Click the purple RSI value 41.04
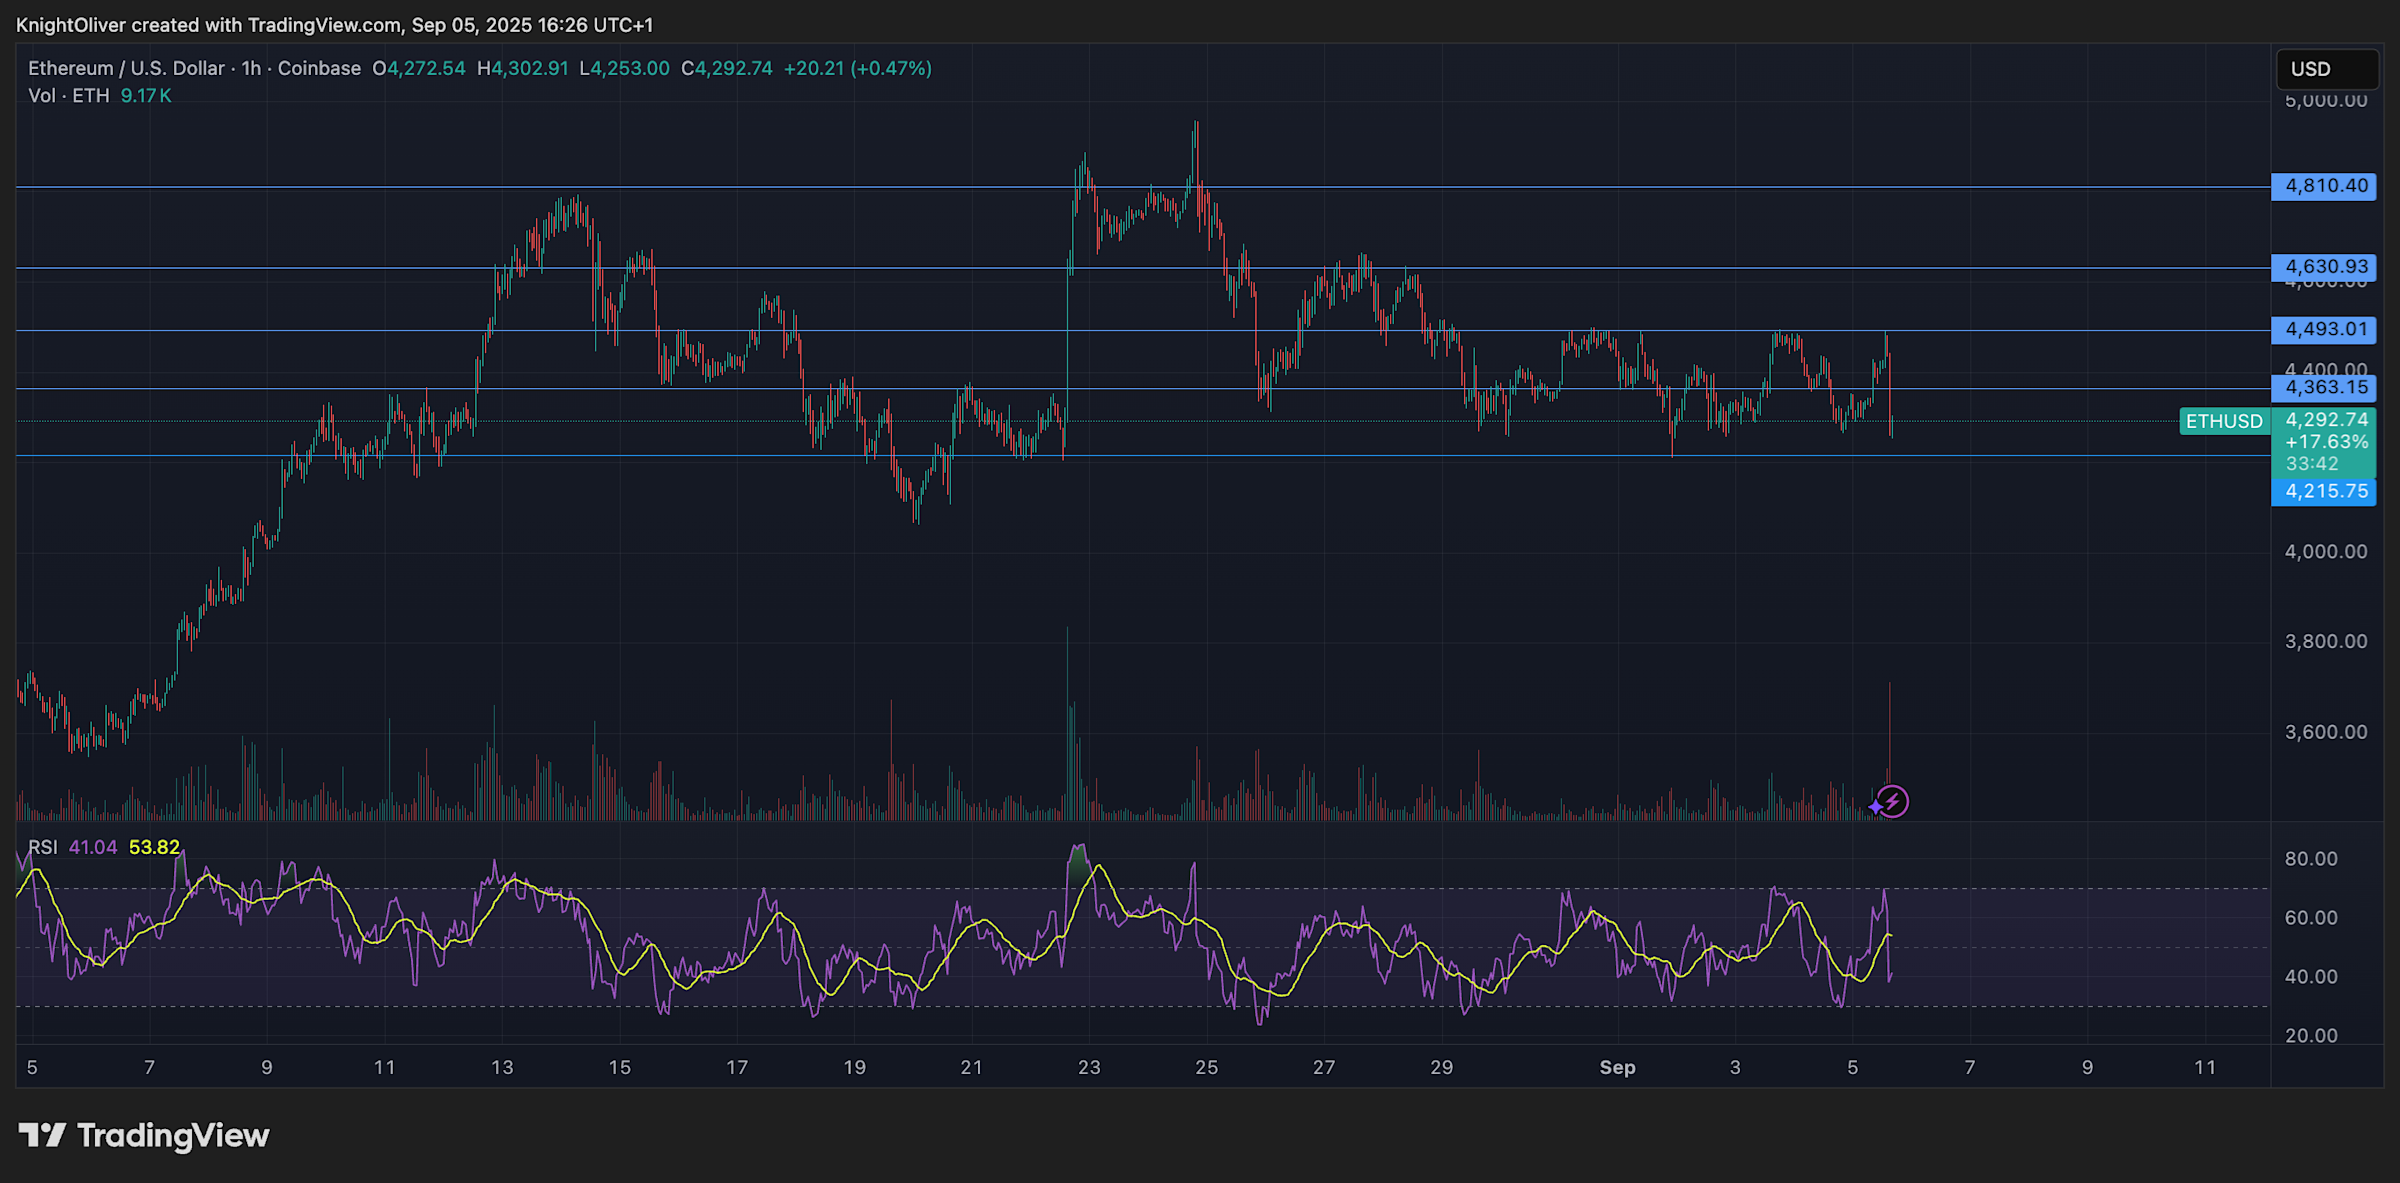2400x1183 pixels. click(93, 848)
